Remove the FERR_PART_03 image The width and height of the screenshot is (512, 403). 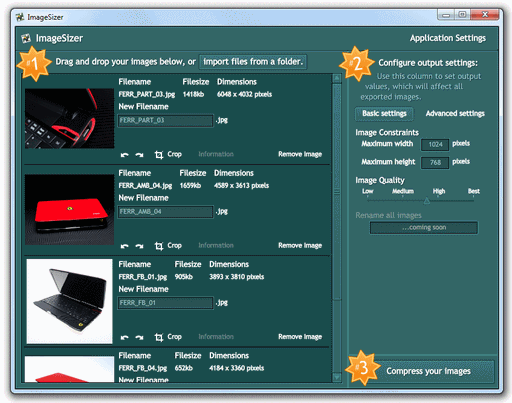click(300, 154)
